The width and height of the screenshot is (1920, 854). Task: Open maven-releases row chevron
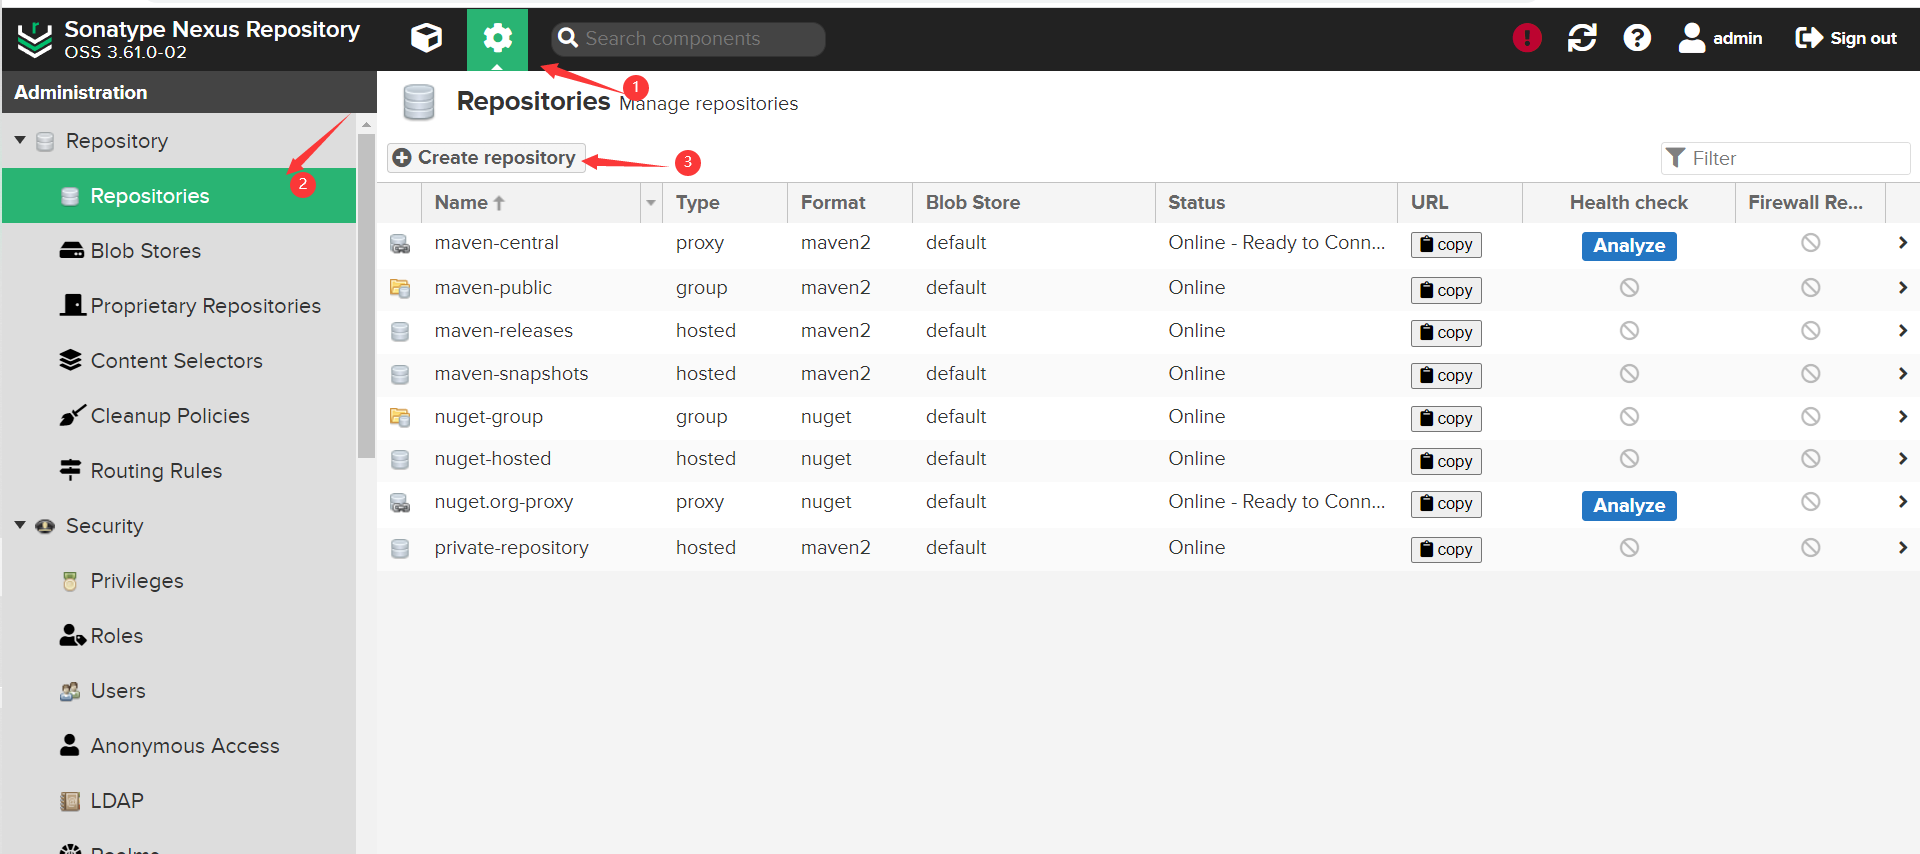point(1902,331)
